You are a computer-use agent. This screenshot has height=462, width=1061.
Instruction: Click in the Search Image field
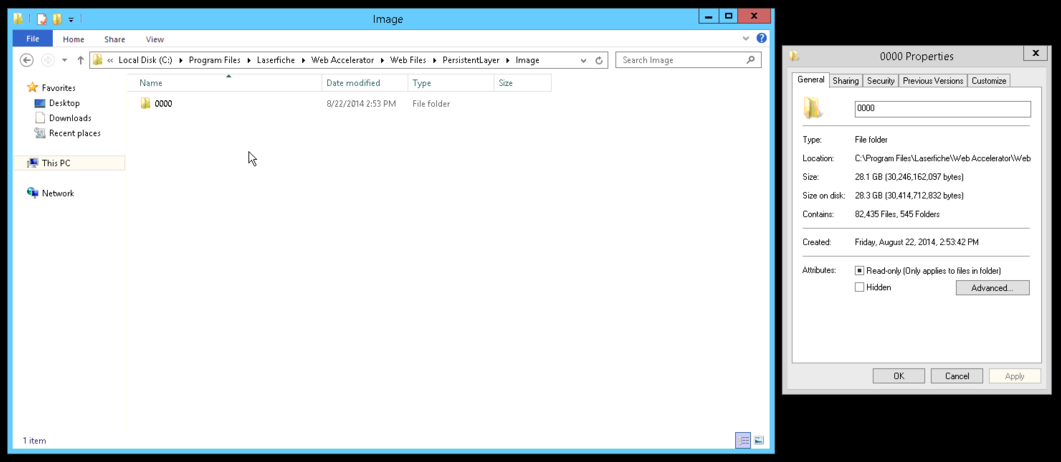[688, 60]
